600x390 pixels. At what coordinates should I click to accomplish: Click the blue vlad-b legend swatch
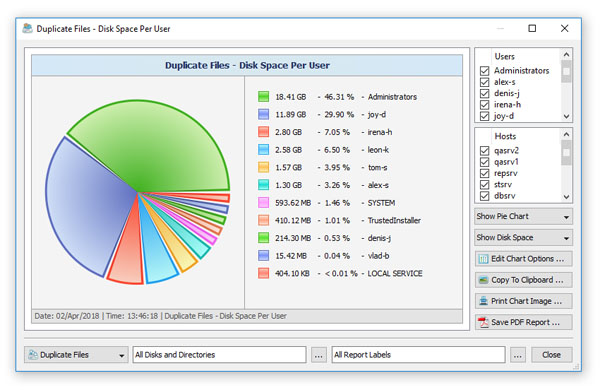[x=263, y=255]
